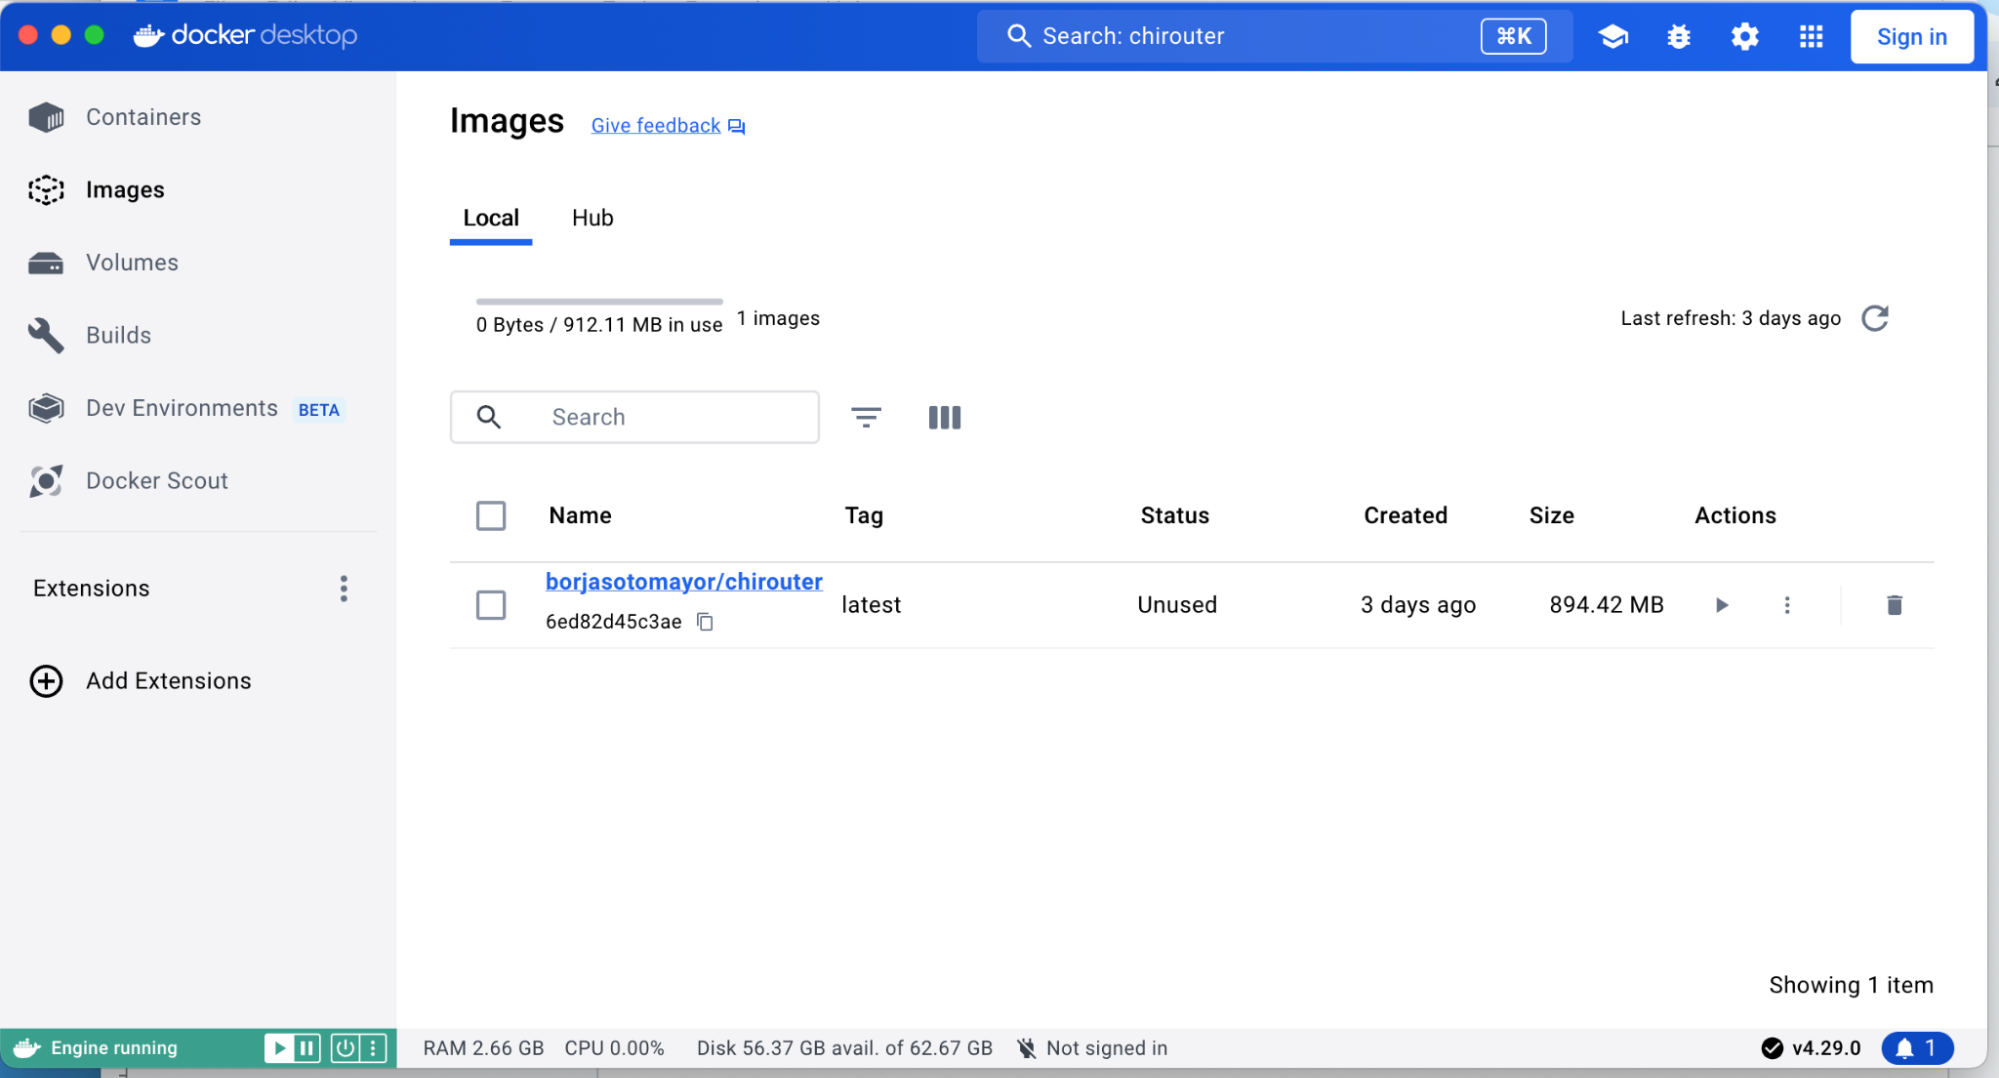
Task: Click the engine power button
Action: tap(345, 1048)
